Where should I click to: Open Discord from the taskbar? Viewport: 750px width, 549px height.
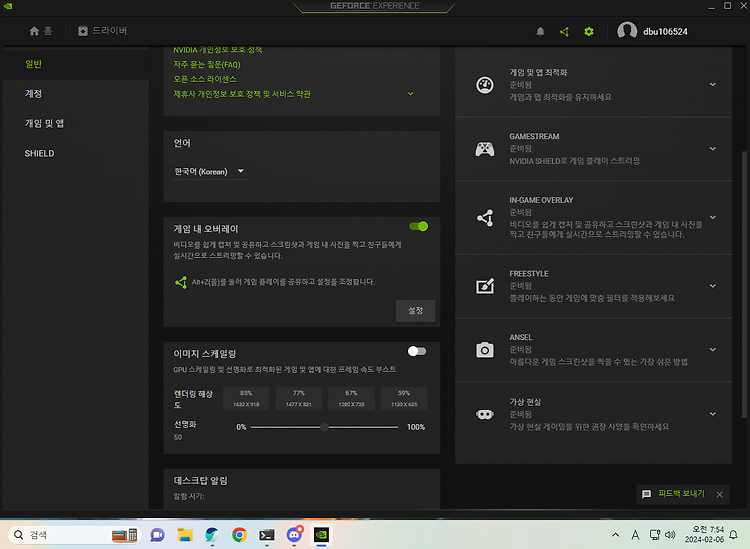[x=294, y=535]
